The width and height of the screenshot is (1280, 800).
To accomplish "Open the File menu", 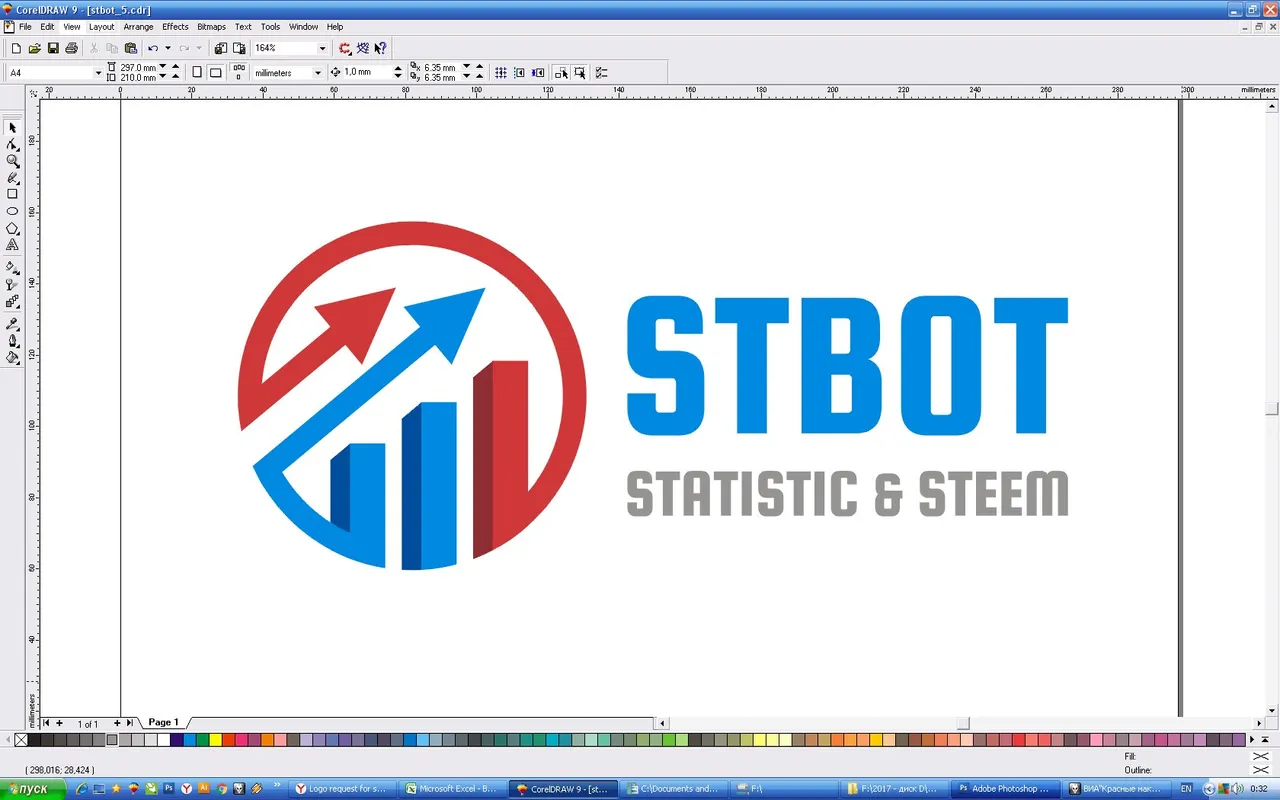I will pyautogui.click(x=25, y=27).
